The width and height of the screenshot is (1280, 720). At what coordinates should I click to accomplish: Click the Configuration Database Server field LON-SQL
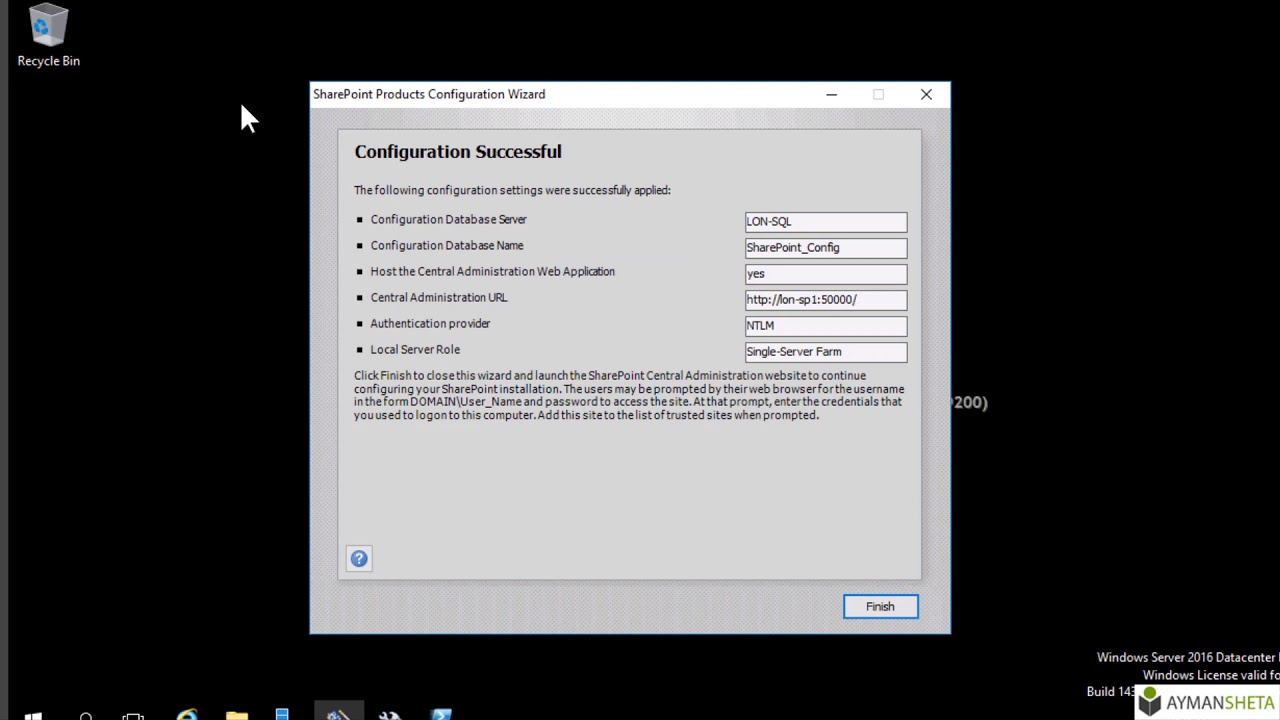click(826, 221)
